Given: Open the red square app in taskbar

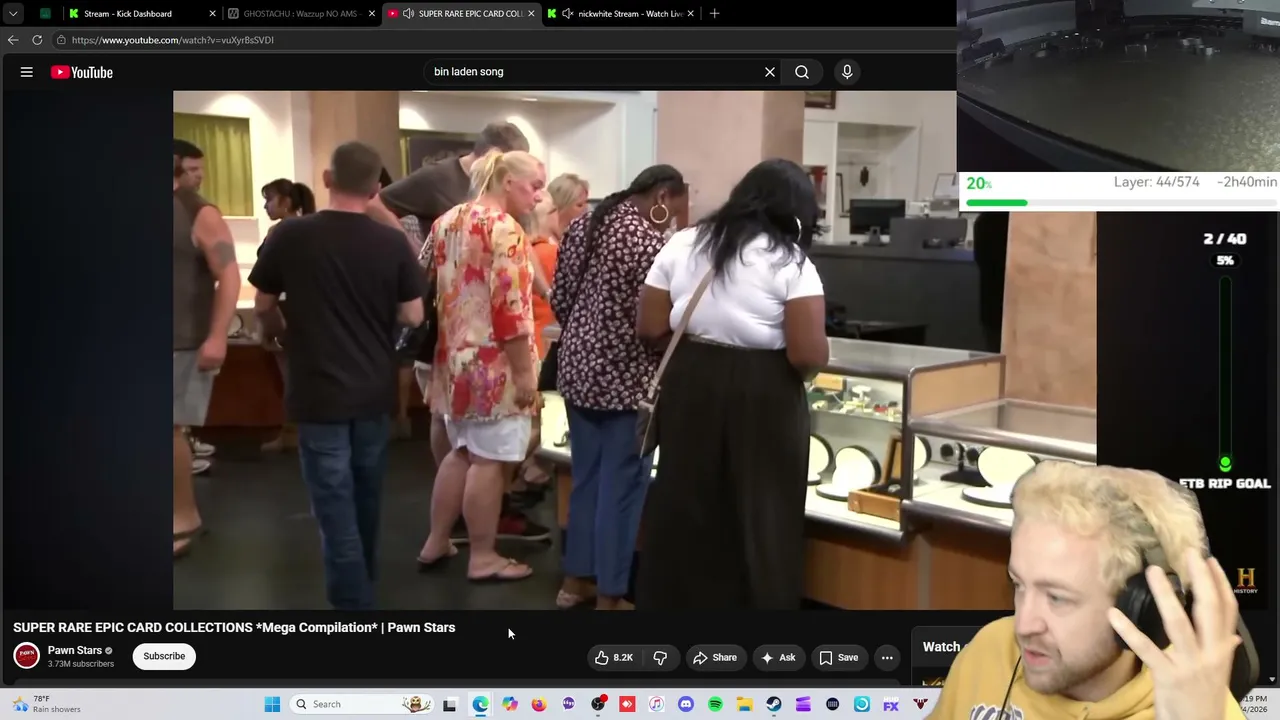Looking at the screenshot, I should pos(627,704).
